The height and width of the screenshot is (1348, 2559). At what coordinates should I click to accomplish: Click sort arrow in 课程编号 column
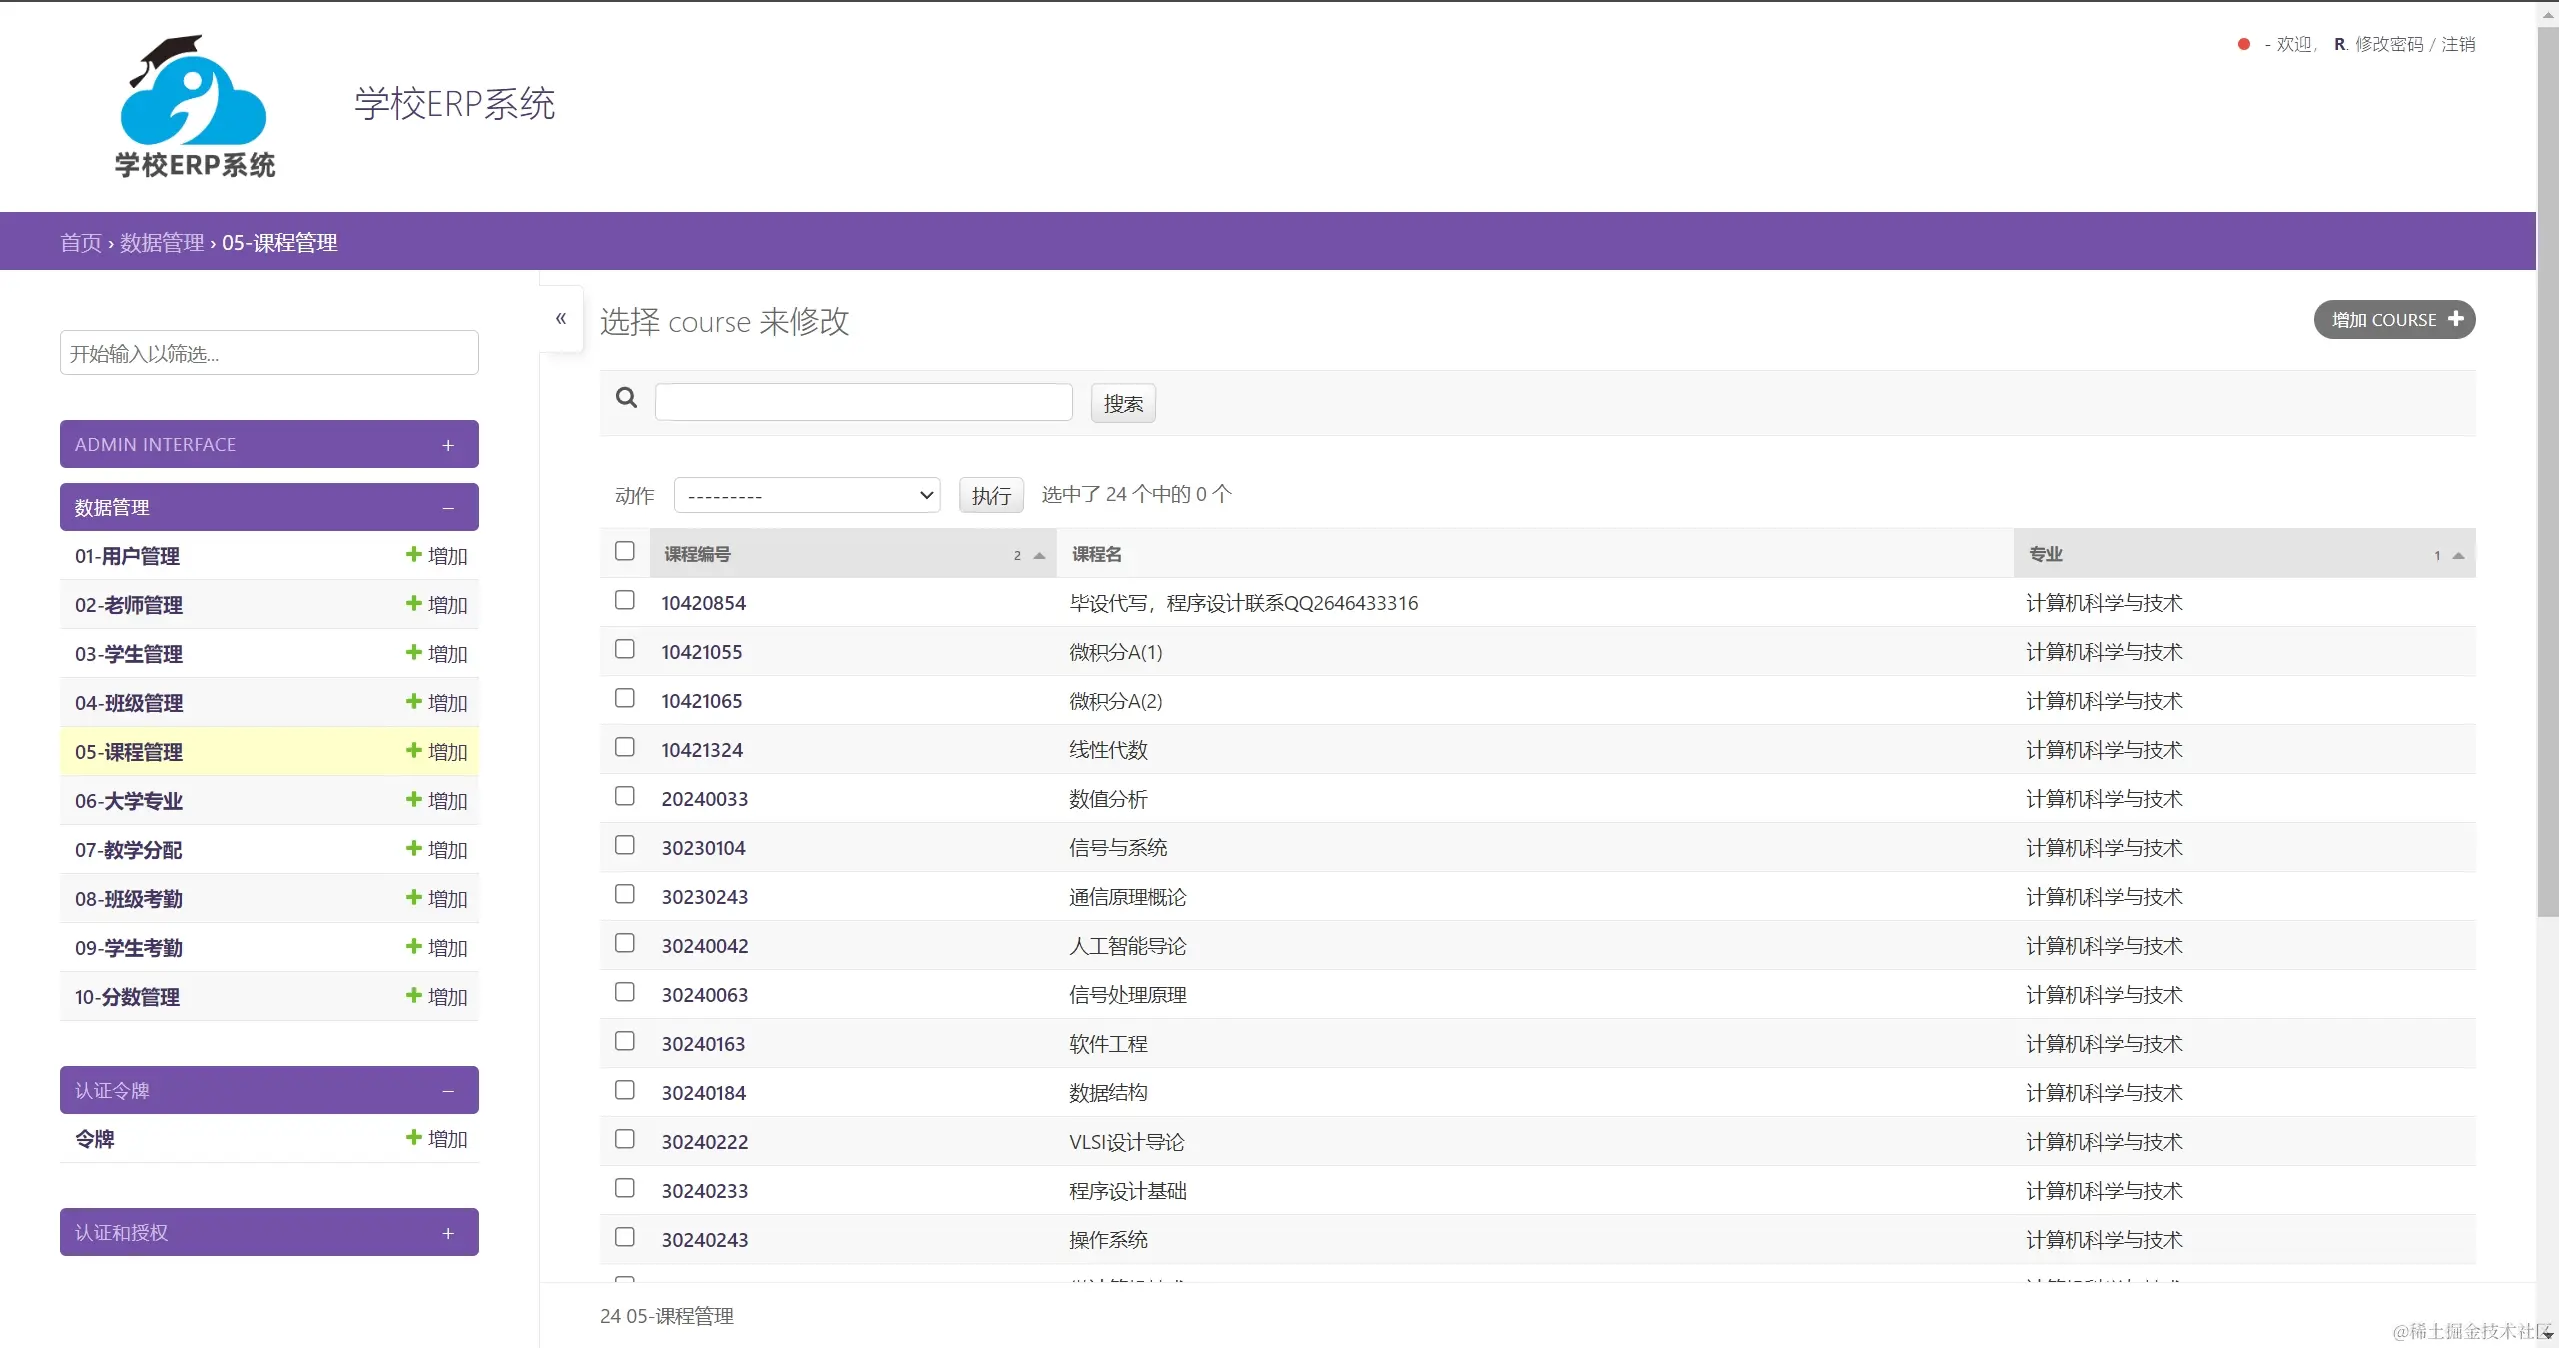point(1039,555)
